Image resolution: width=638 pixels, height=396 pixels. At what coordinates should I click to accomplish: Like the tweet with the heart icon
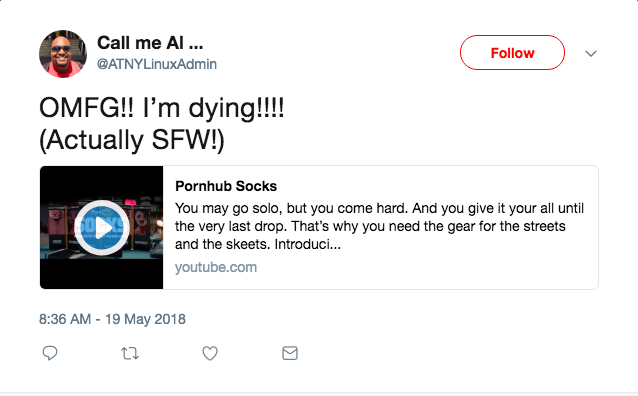(210, 353)
